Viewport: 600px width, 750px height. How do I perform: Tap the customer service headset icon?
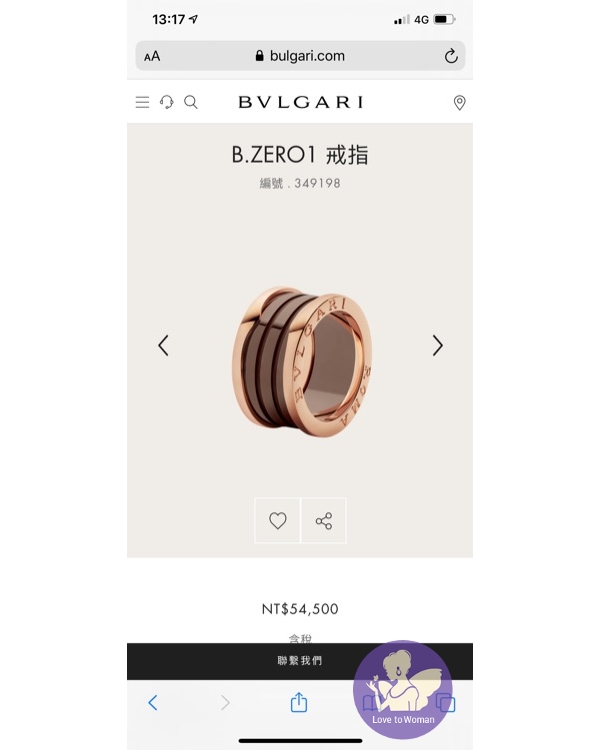pos(167,102)
